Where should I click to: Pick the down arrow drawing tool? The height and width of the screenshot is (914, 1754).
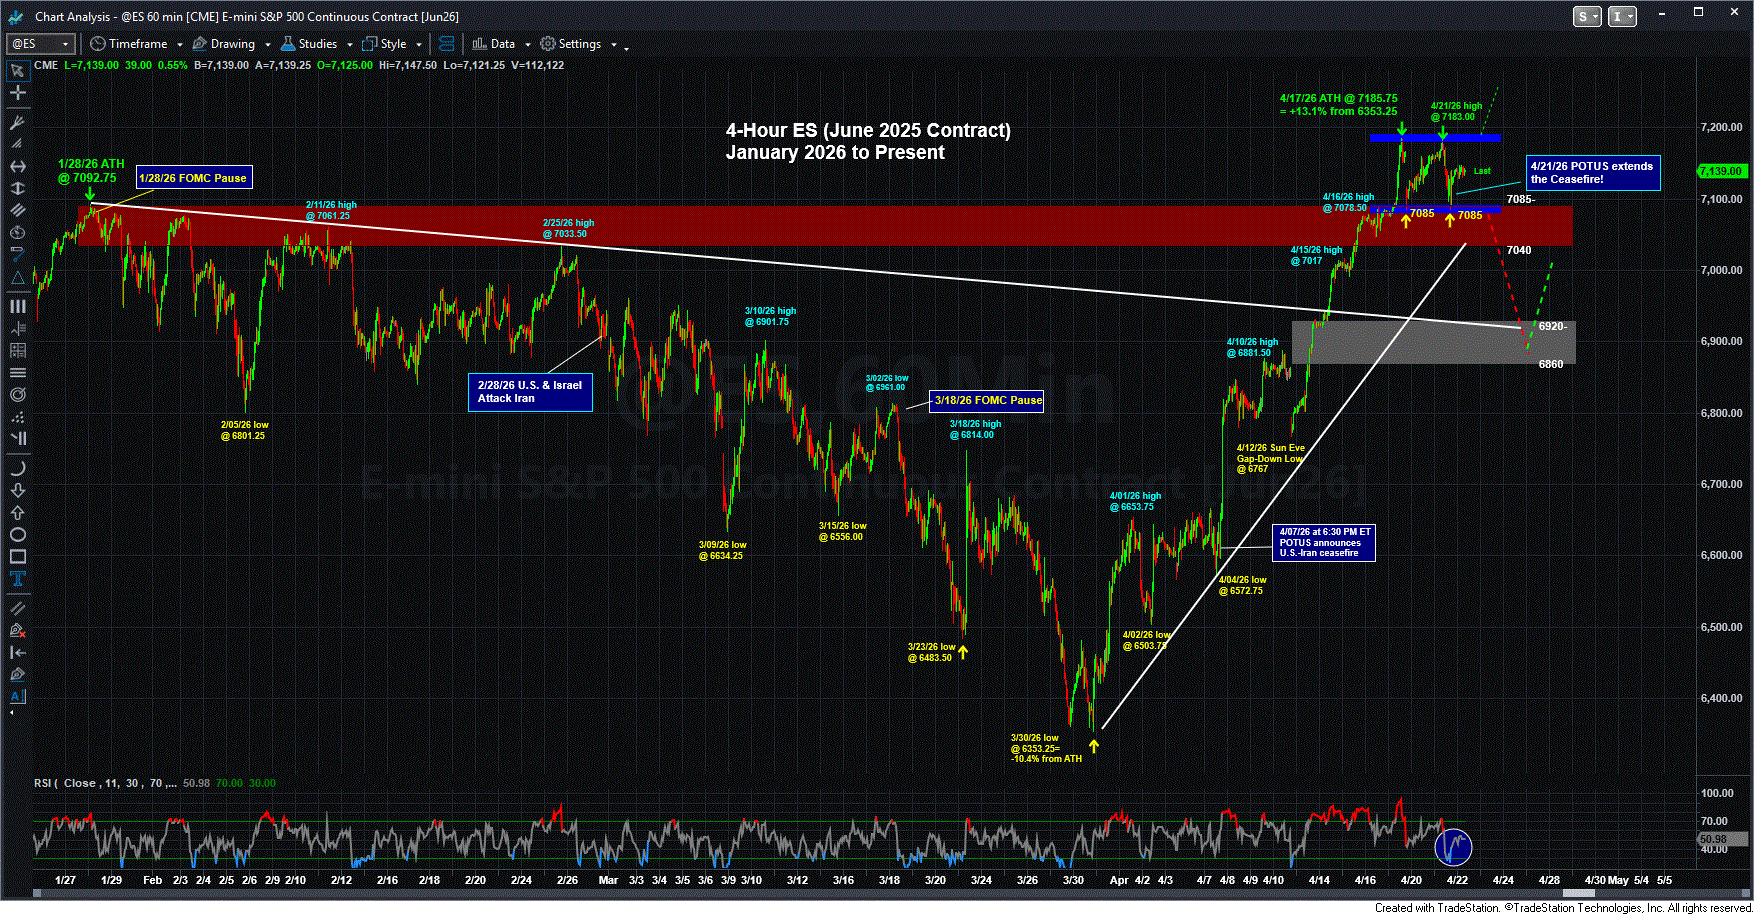[x=17, y=490]
